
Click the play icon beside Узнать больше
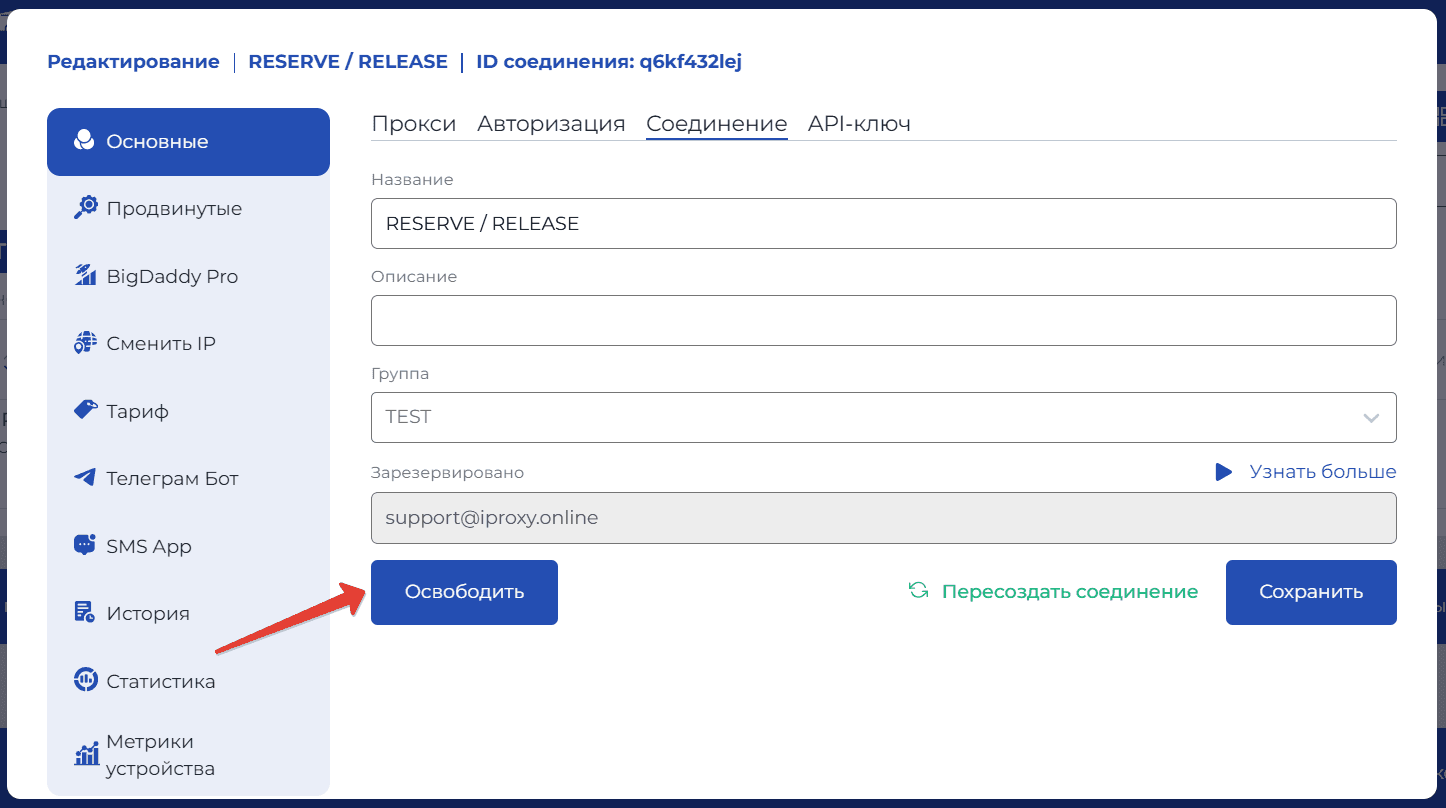point(1223,472)
